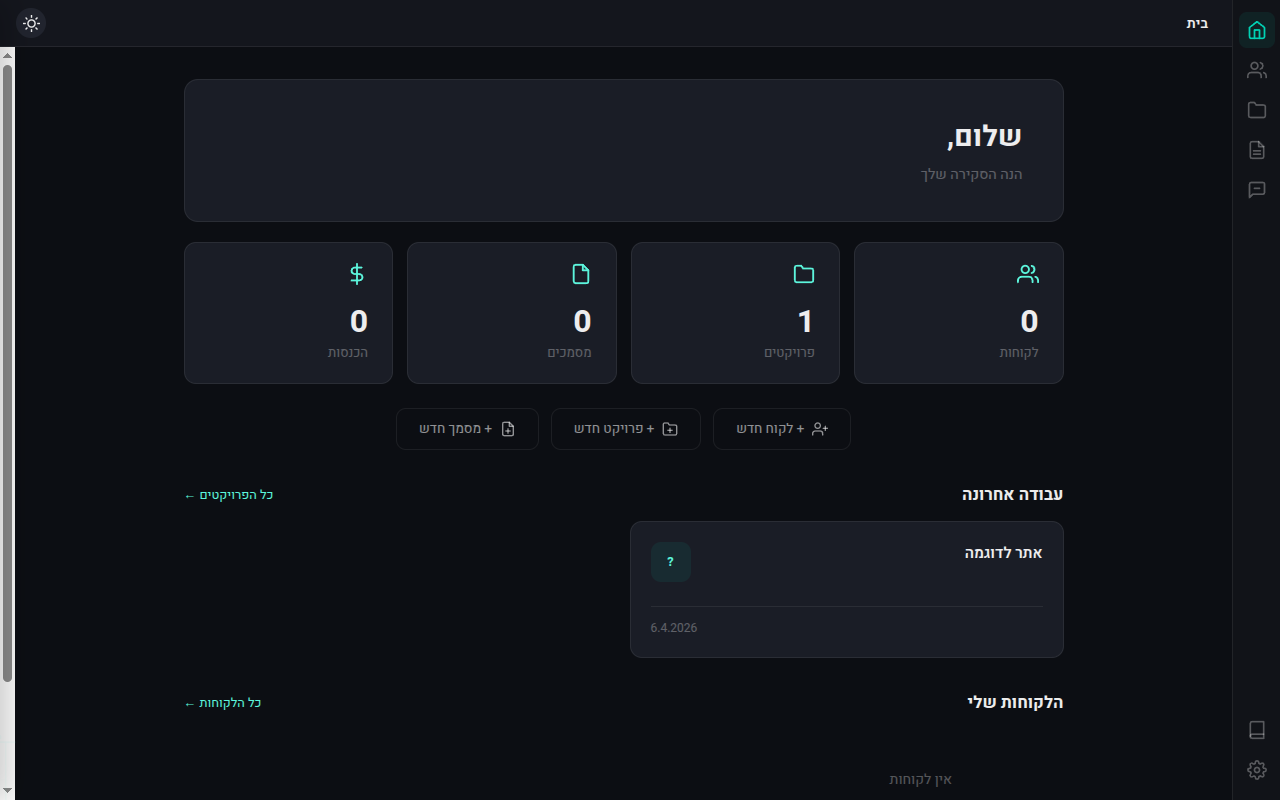Image resolution: width=1280 pixels, height=800 pixels.
Task: Click the vertical scrollbar thumb
Action: point(7,374)
